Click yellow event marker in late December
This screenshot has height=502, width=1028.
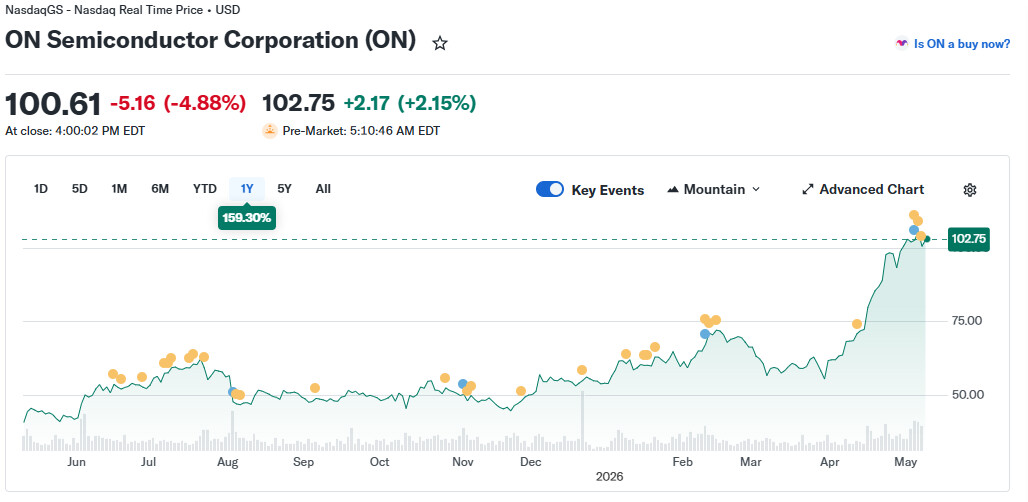click(x=582, y=370)
